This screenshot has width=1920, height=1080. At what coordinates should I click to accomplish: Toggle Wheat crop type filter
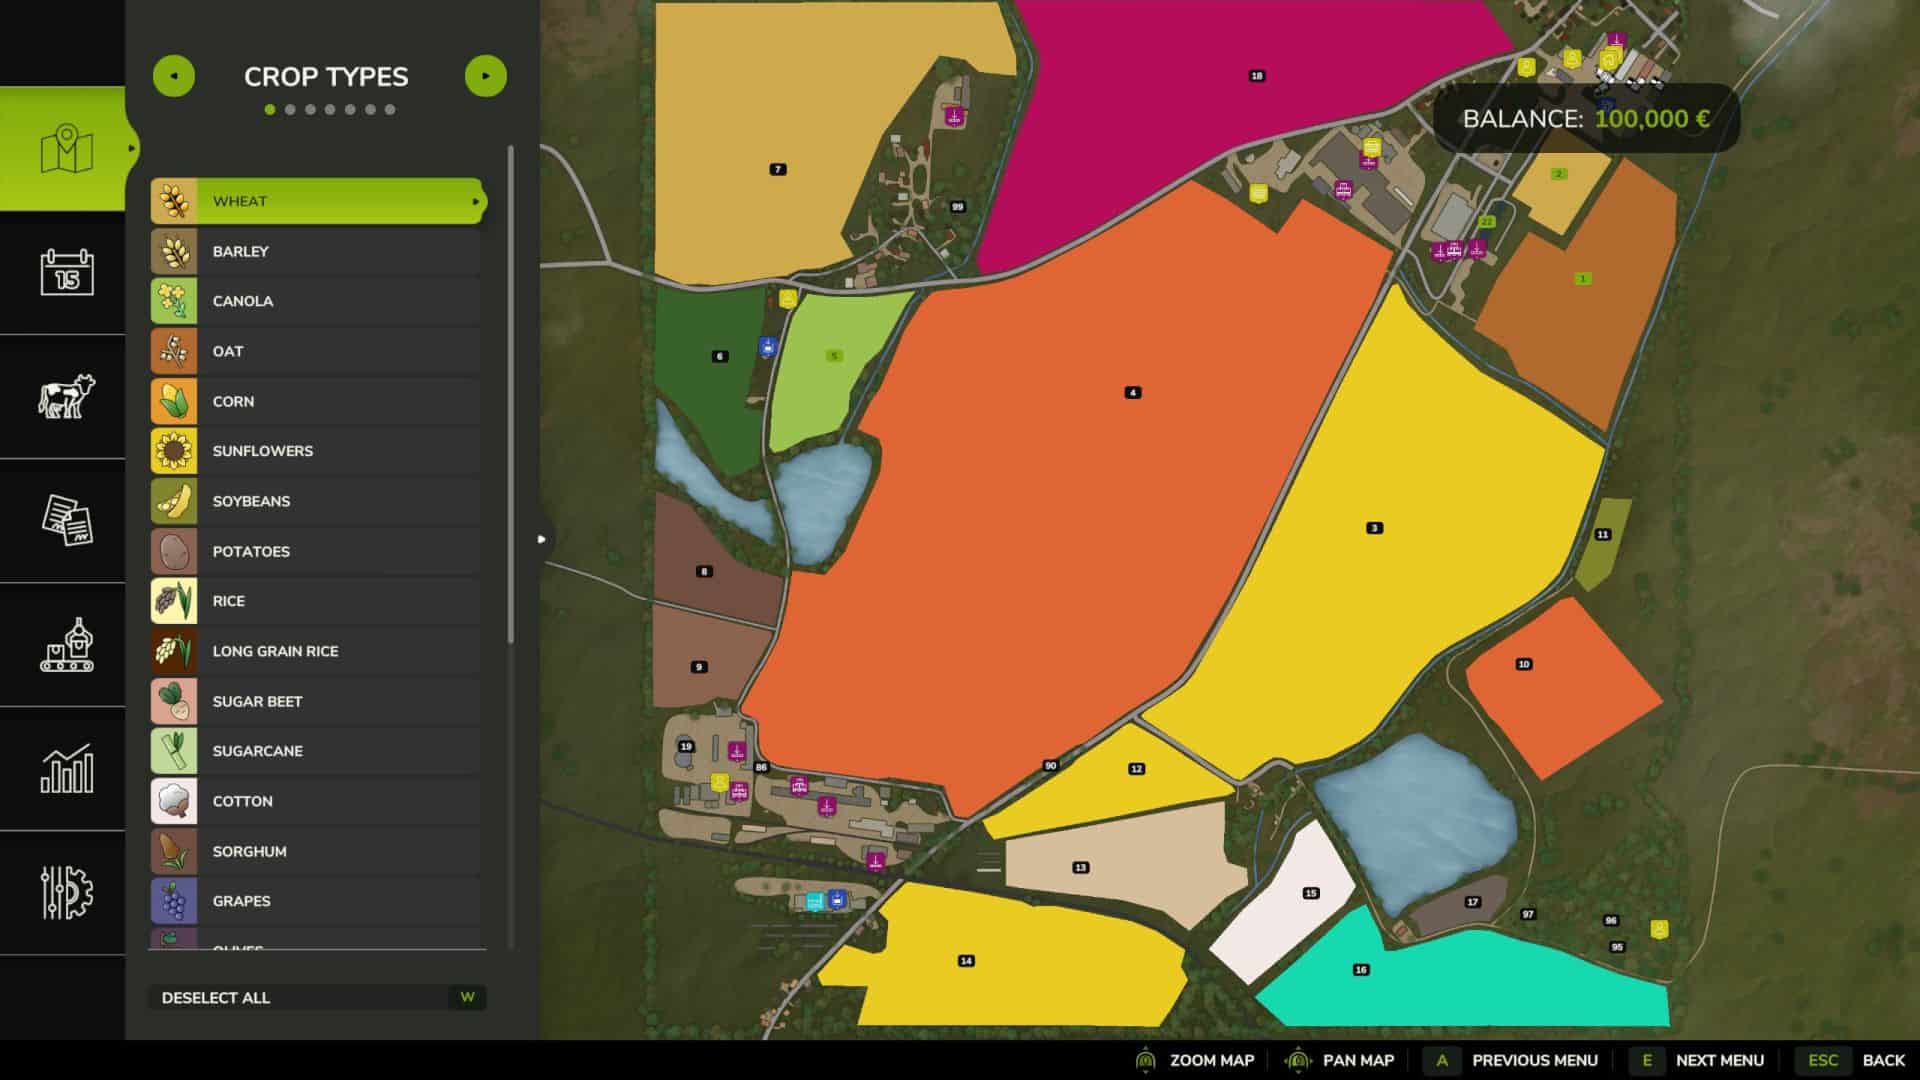coord(318,201)
